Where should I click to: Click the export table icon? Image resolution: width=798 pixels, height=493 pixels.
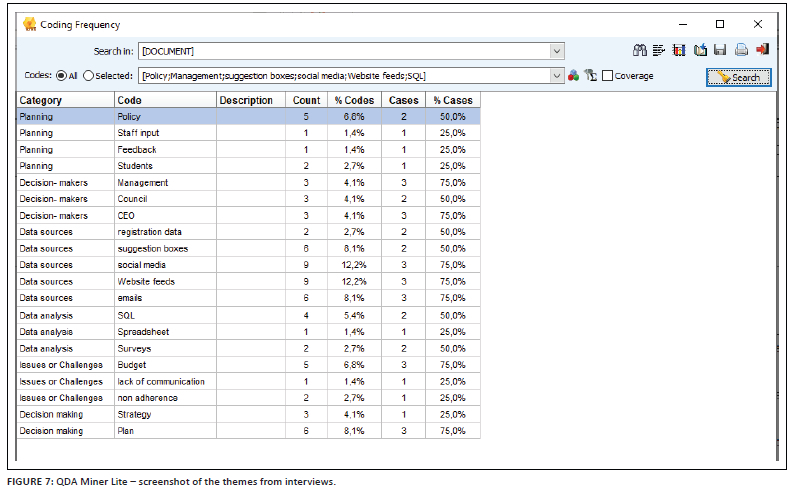701,50
